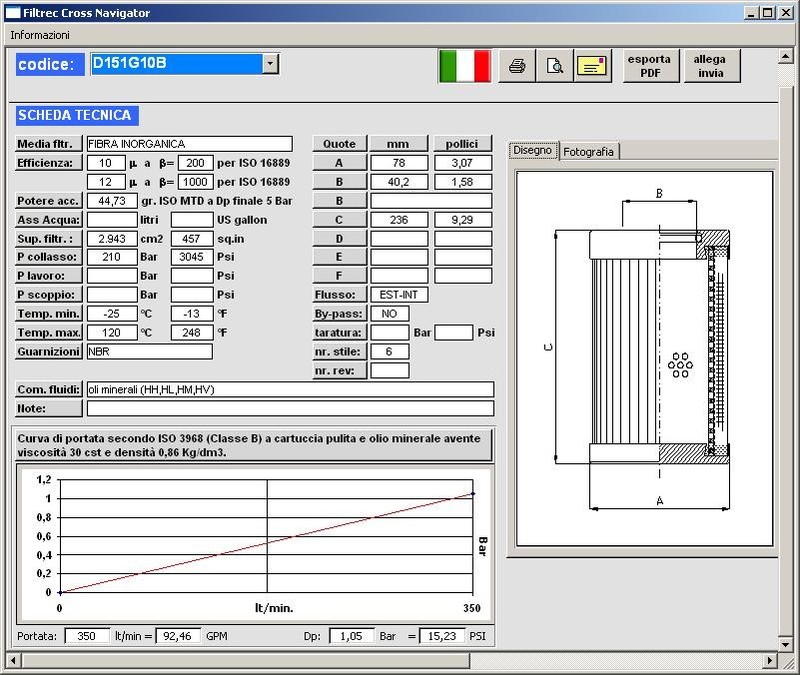Click the printer icon to print

click(517, 66)
